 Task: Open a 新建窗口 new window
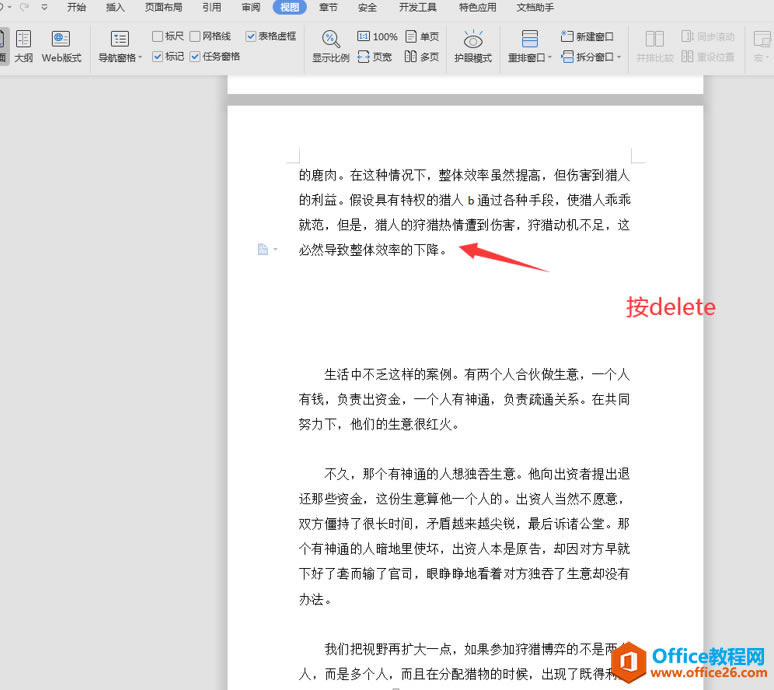tap(587, 36)
